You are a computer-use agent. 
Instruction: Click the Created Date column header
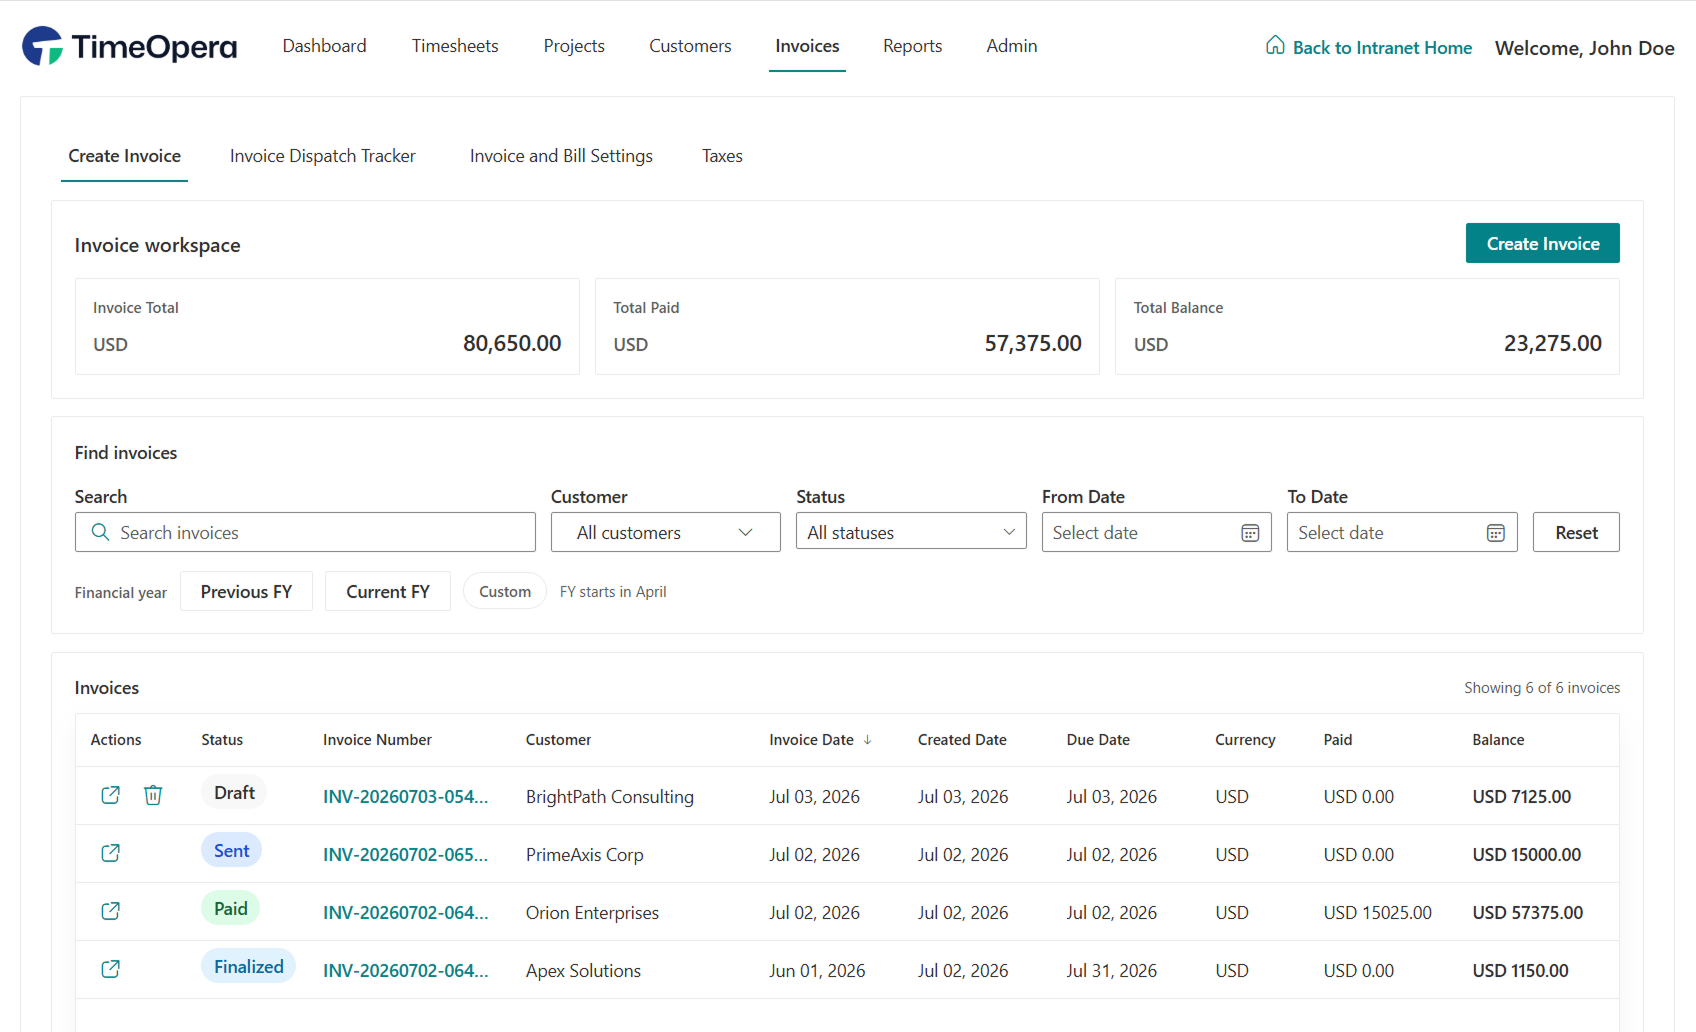(962, 740)
